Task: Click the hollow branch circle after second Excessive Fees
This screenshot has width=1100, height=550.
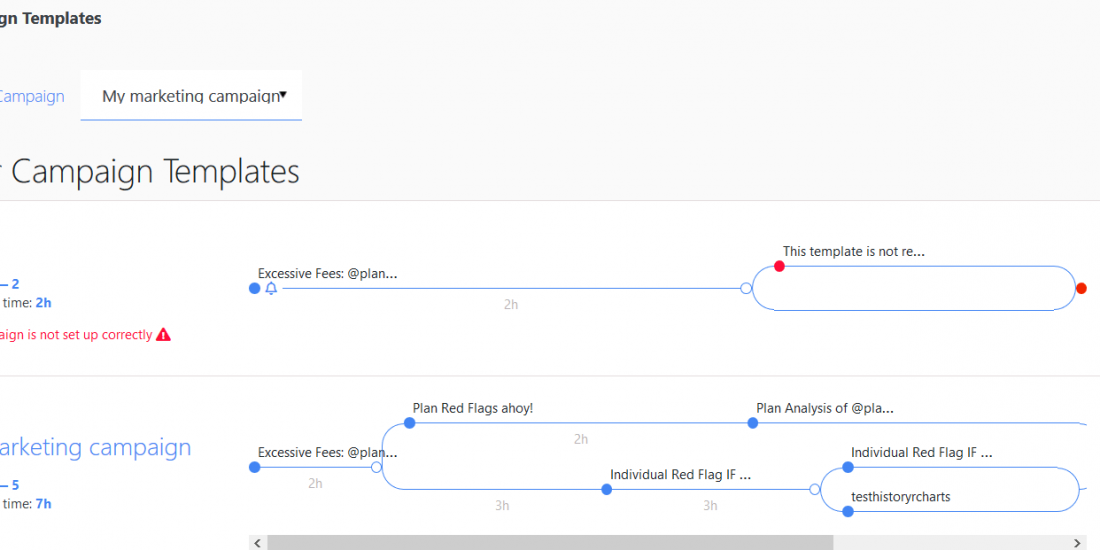Action: coord(376,467)
